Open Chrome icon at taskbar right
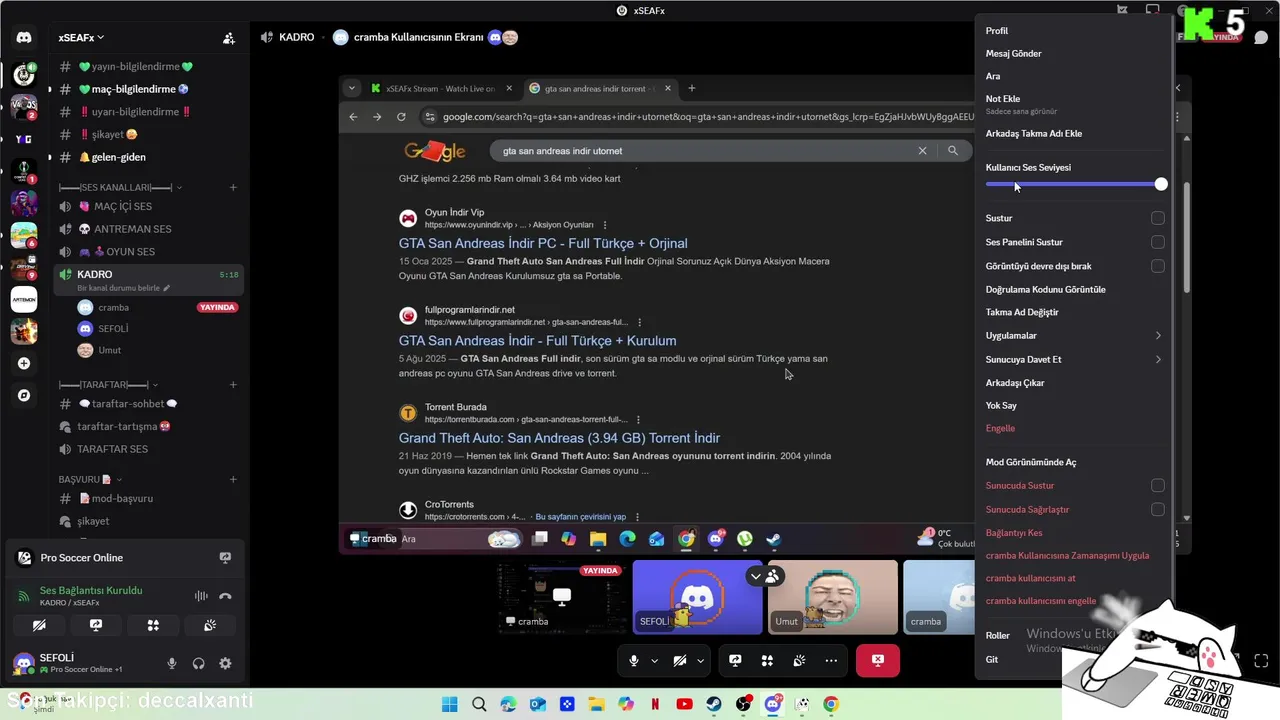Viewport: 1280px width, 720px height. point(831,704)
